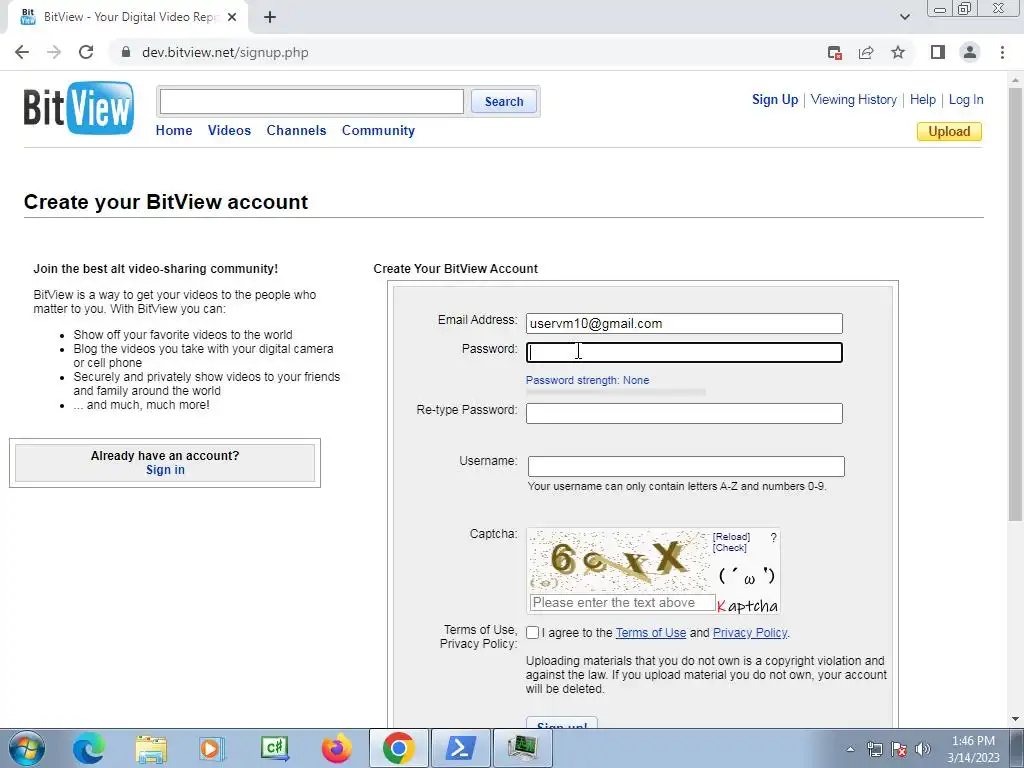Open the Terms of Use link

pos(650,632)
